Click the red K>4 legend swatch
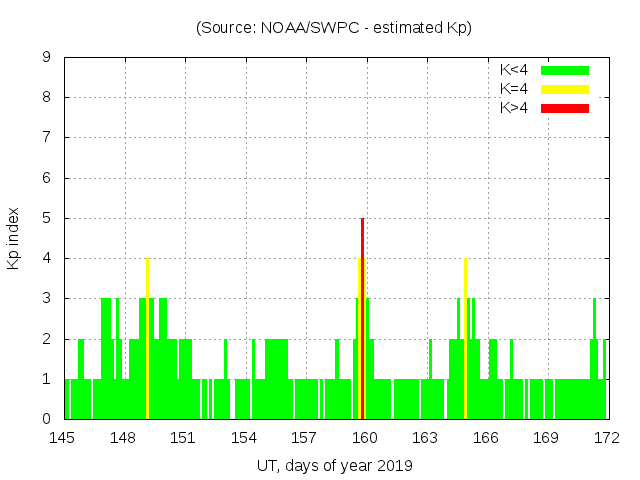Image resolution: width=640 pixels, height=480 pixels. point(565,108)
